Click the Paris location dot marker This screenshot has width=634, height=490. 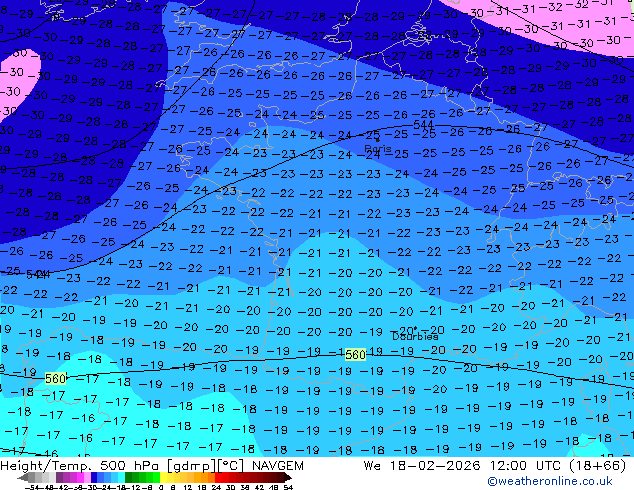click(x=378, y=140)
